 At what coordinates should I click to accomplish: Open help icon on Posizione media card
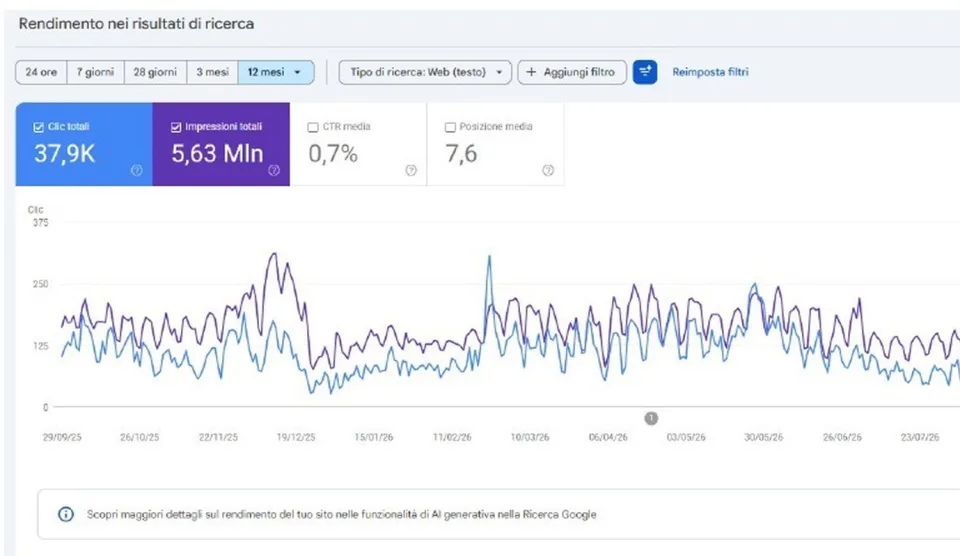click(548, 170)
